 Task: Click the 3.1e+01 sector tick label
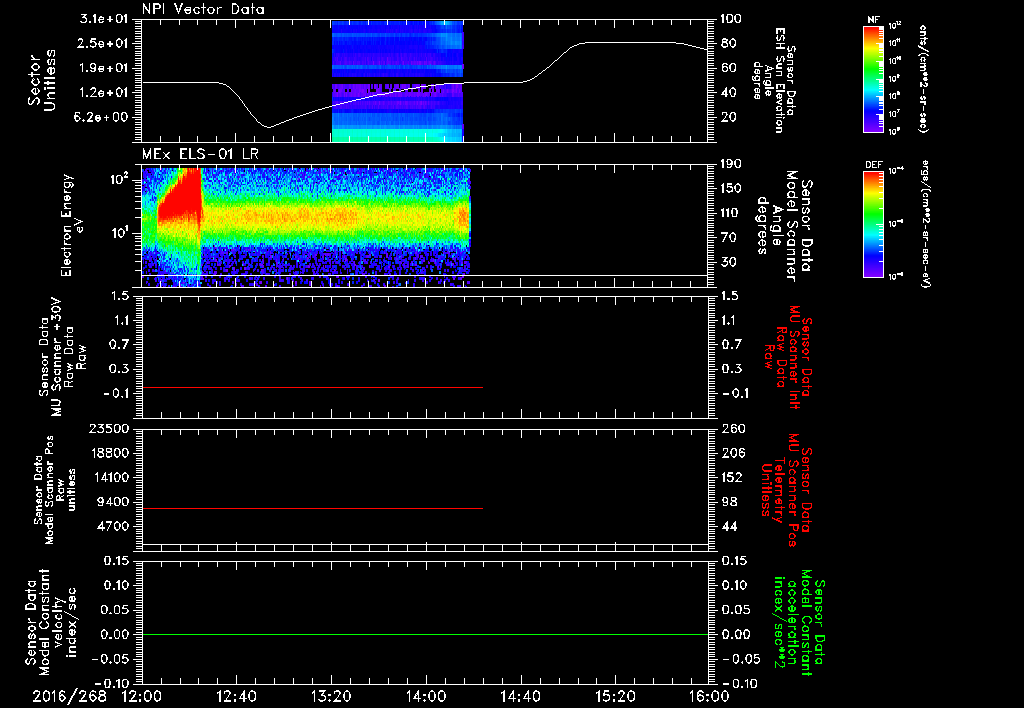click(x=105, y=19)
